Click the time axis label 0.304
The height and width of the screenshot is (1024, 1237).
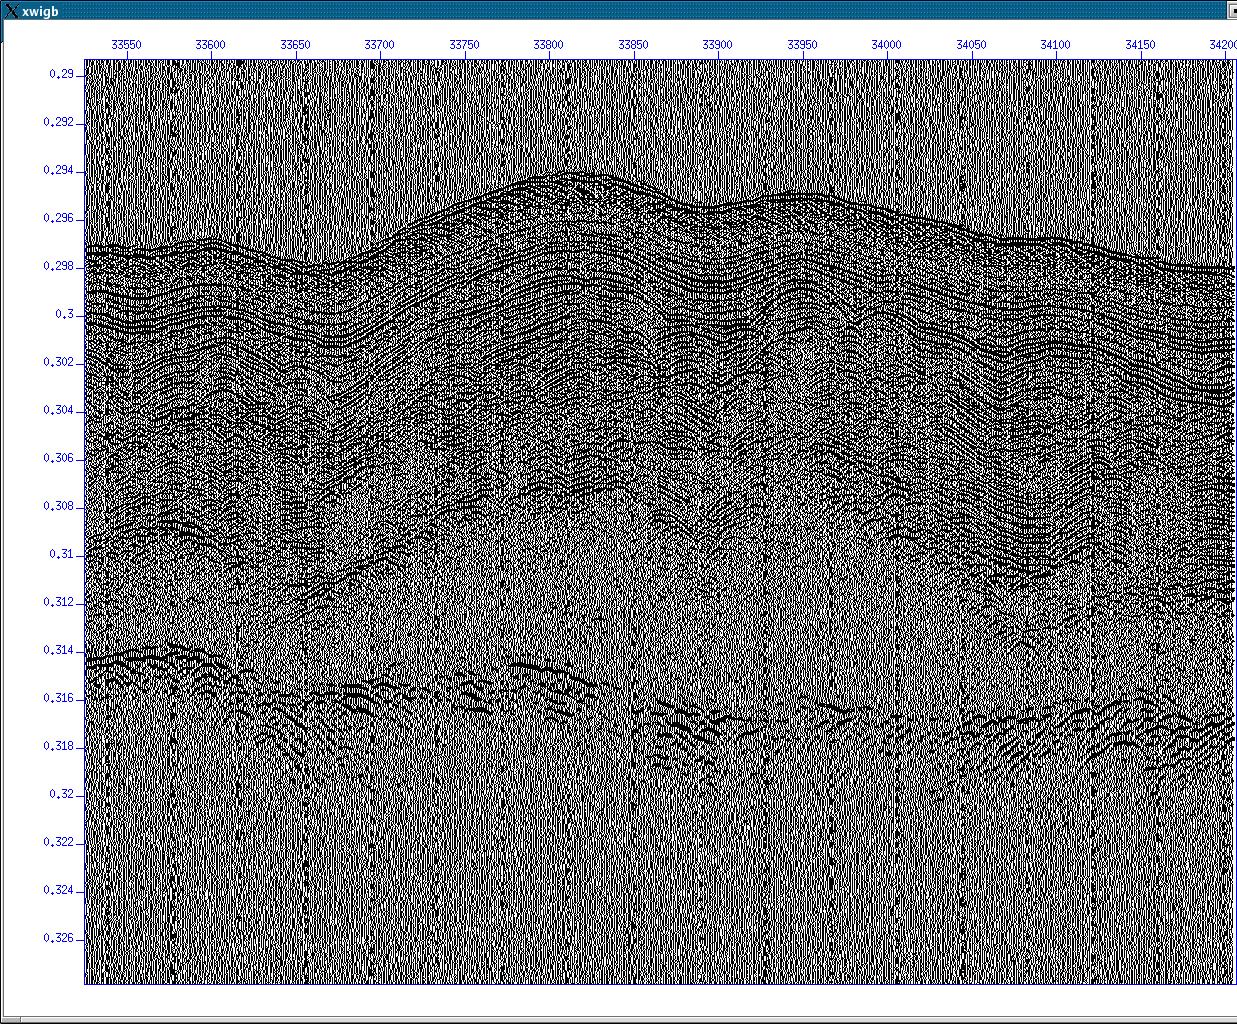(x=58, y=410)
